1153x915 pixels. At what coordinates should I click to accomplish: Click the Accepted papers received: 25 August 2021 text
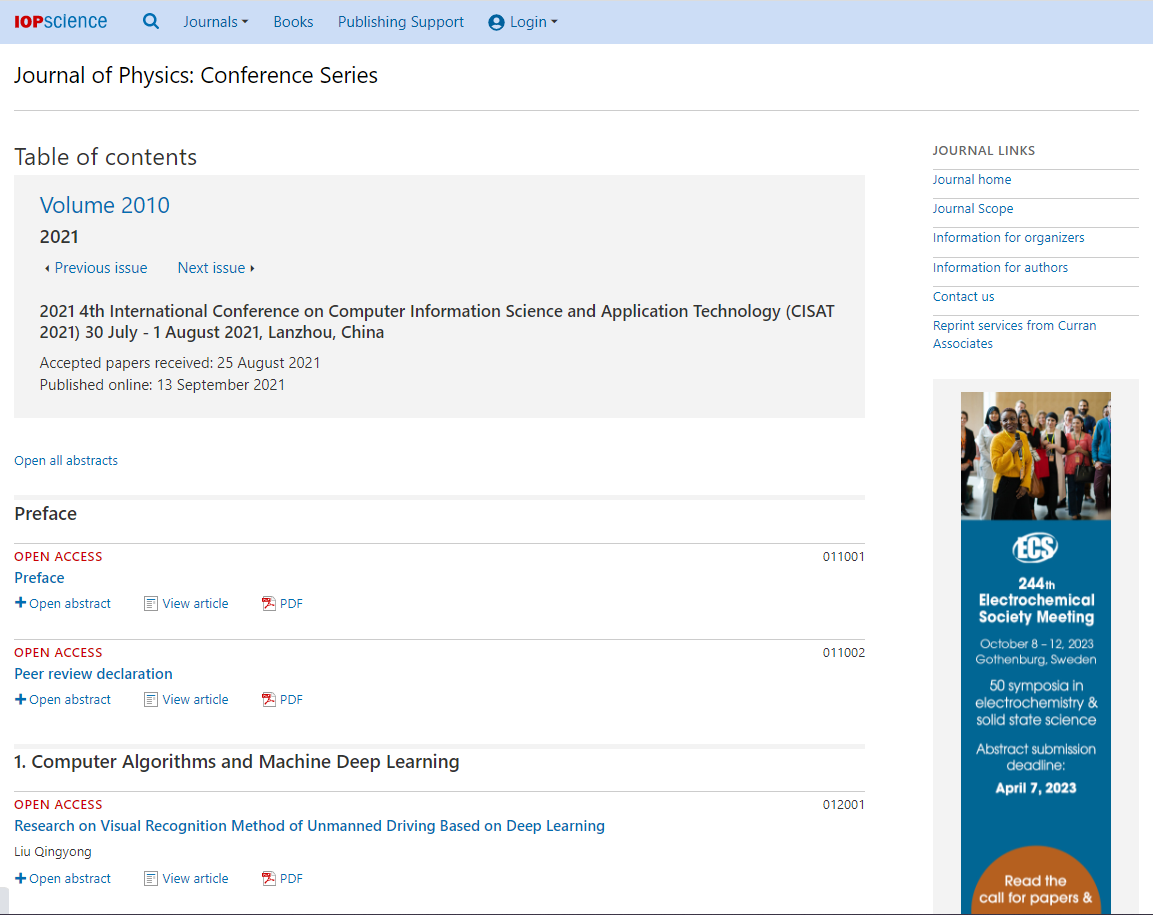[x=179, y=363]
